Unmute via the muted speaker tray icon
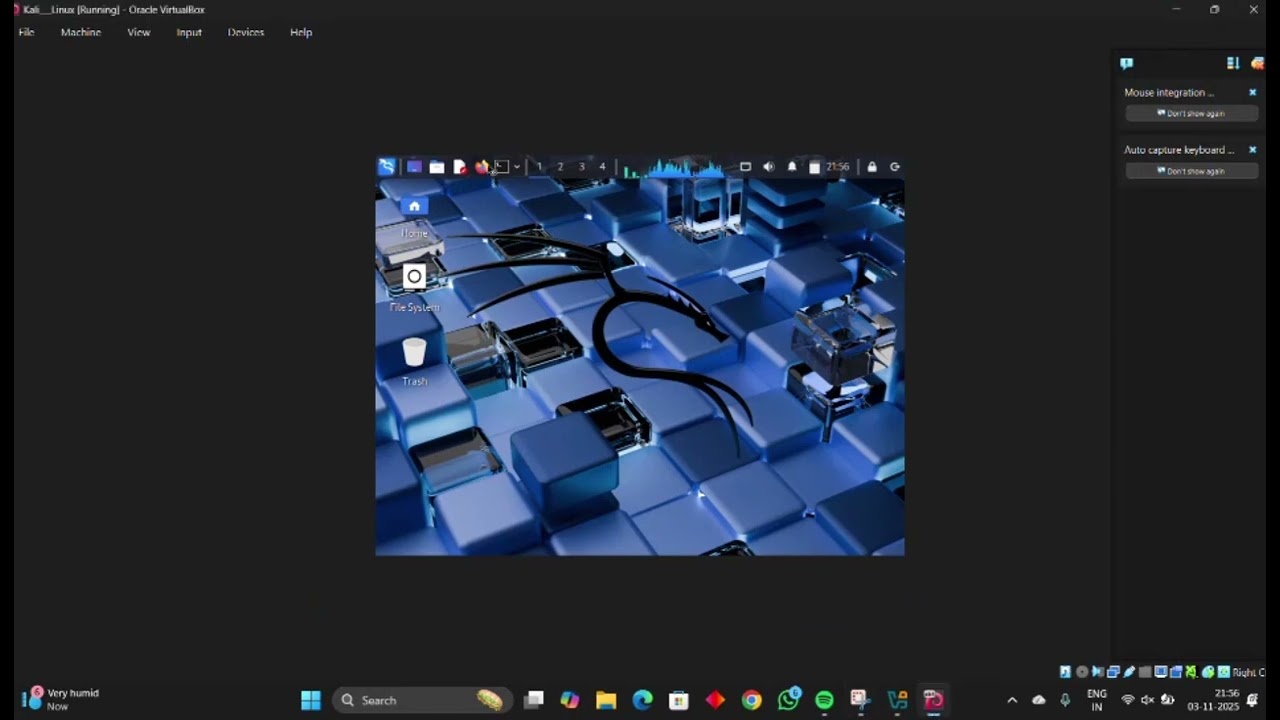Screen dimensions: 1280x720 (1147, 700)
